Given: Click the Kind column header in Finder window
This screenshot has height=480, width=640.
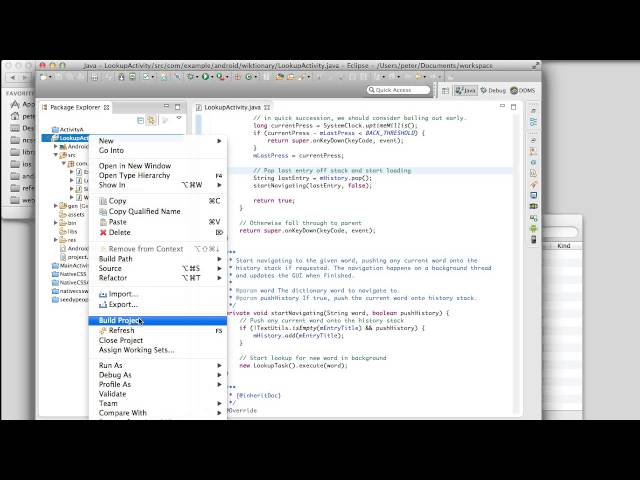Looking at the screenshot, I should (x=564, y=246).
